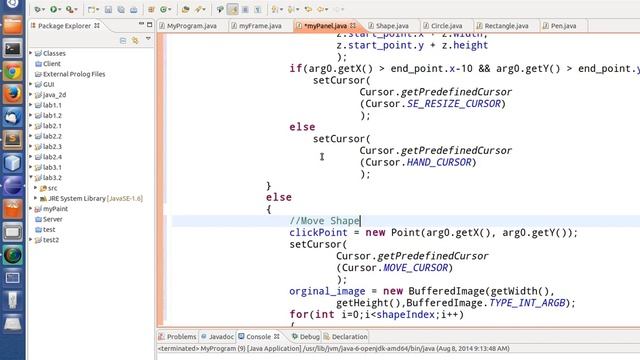Open the Debug view tab
Image resolution: width=640 pixels, height=360 pixels.
pyautogui.click(x=306, y=337)
